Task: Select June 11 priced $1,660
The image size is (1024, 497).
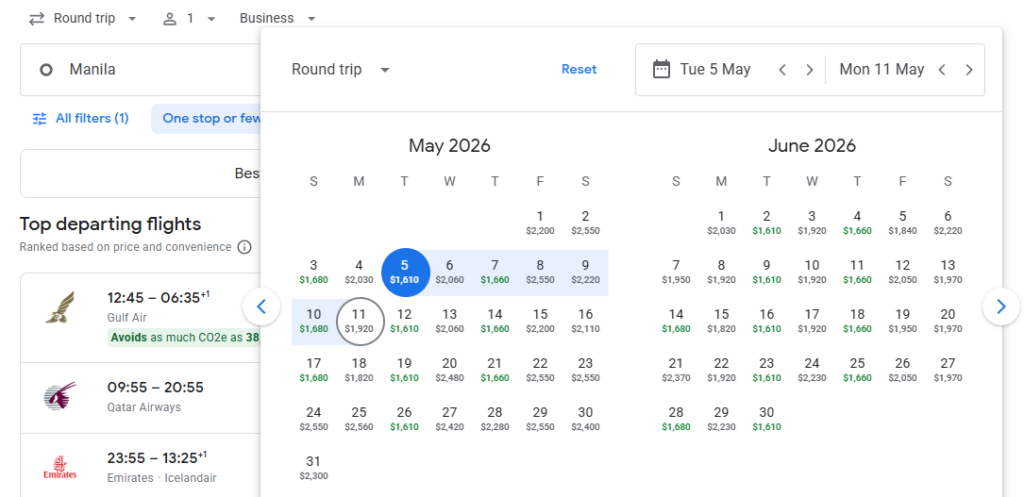Action: (x=857, y=272)
